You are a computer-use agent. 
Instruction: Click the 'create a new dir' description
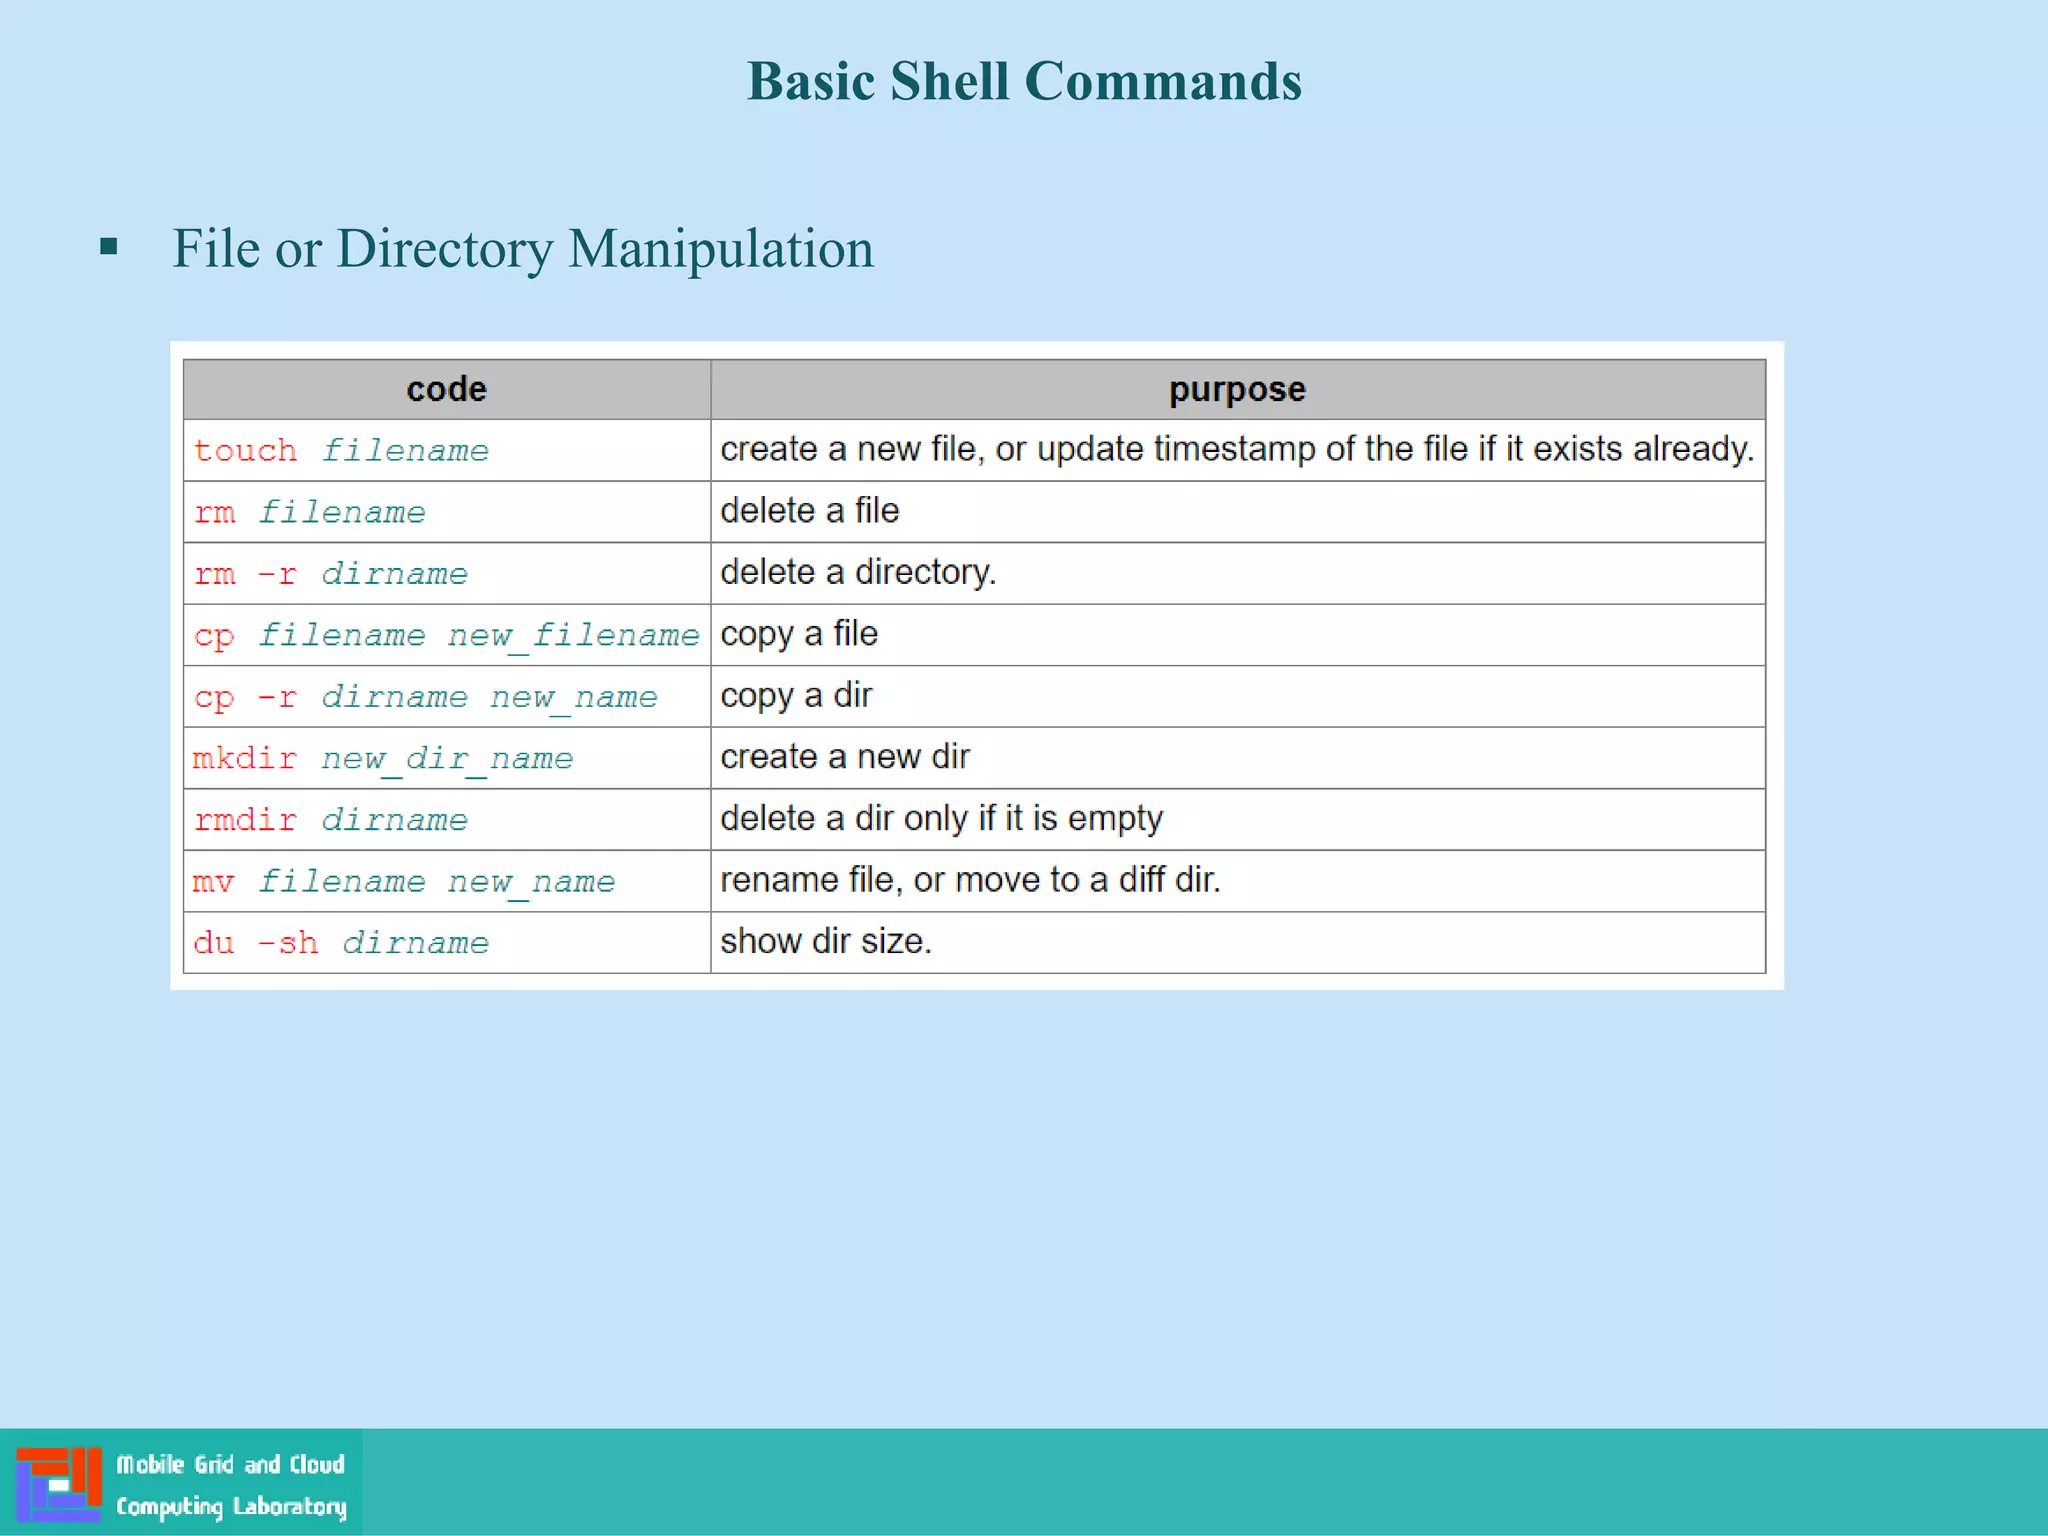[x=845, y=757]
